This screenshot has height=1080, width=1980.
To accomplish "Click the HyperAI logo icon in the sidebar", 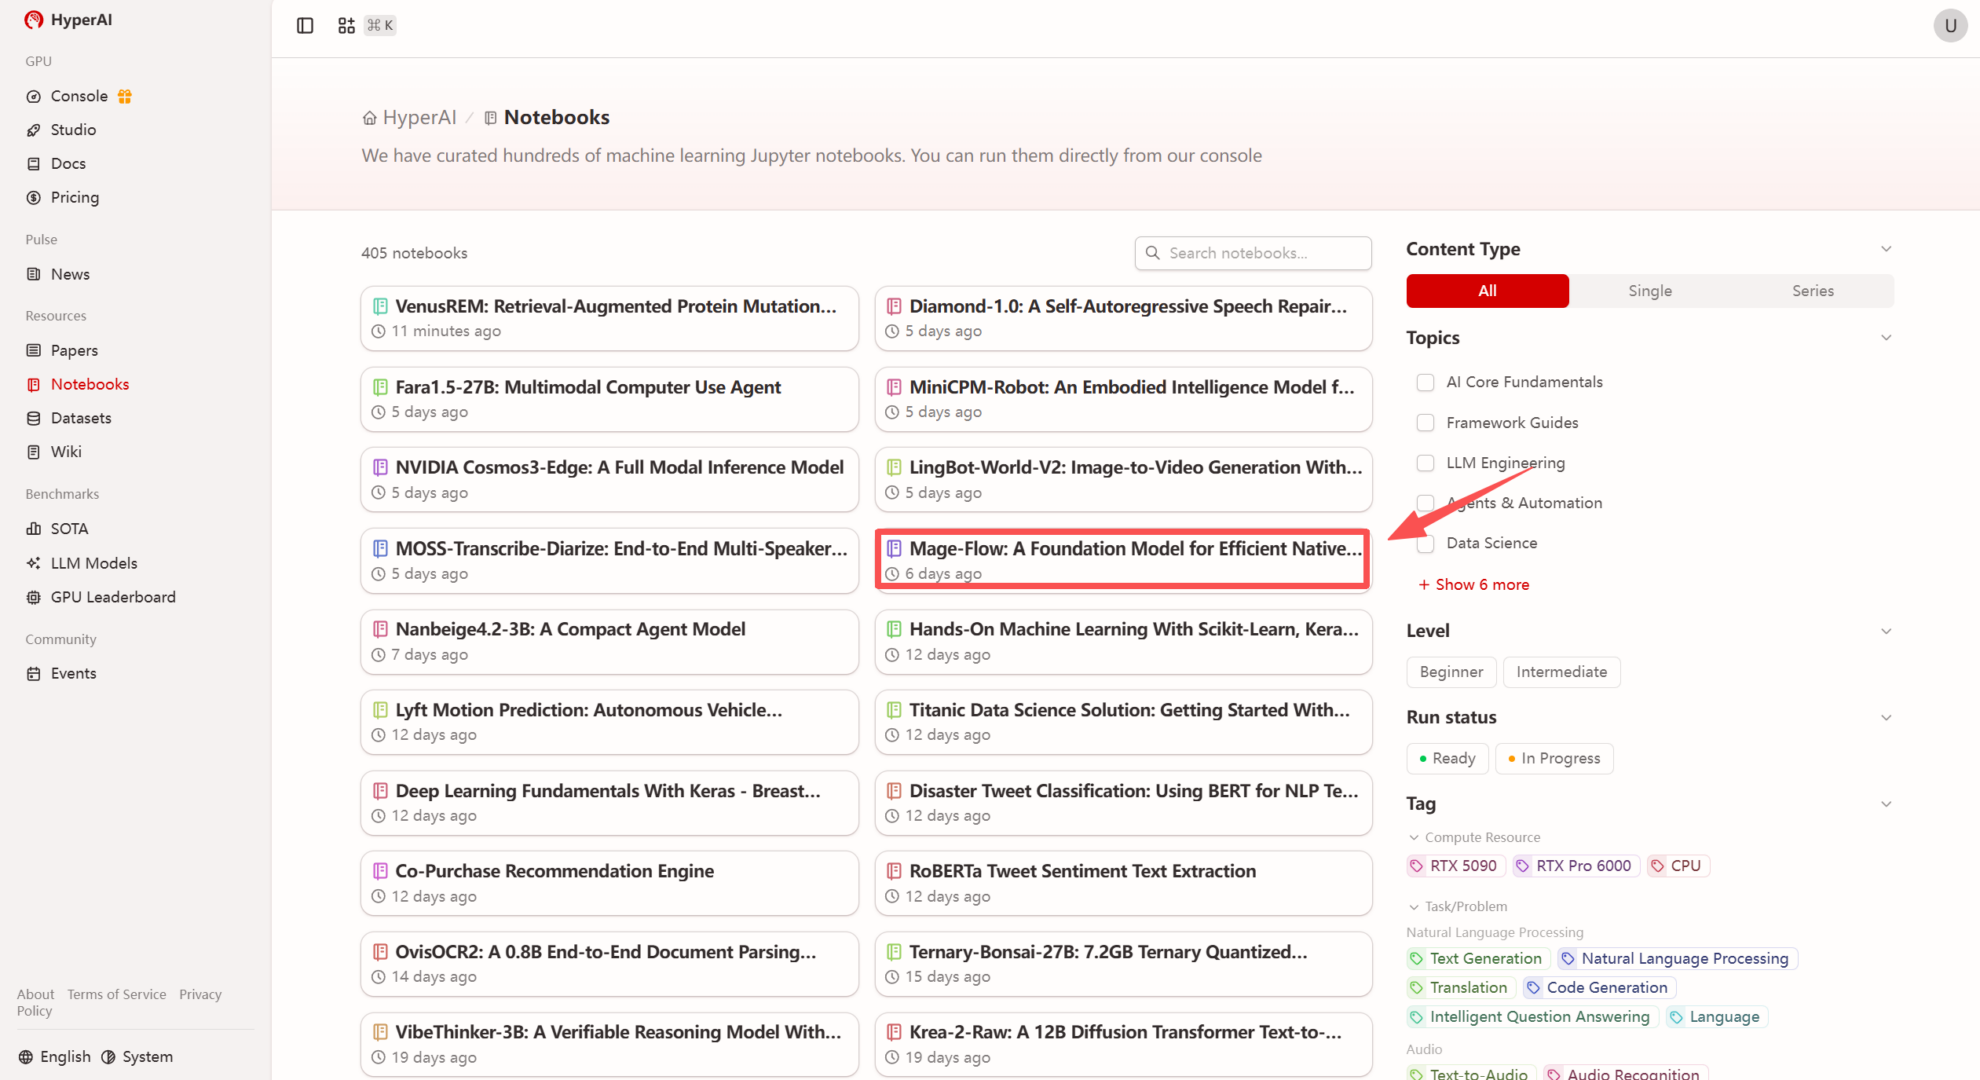I will click(x=34, y=20).
